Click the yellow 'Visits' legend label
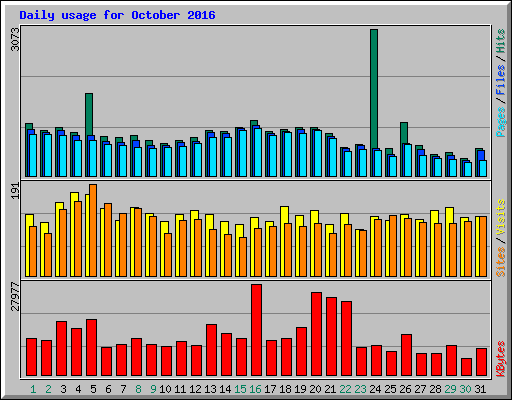 point(501,218)
